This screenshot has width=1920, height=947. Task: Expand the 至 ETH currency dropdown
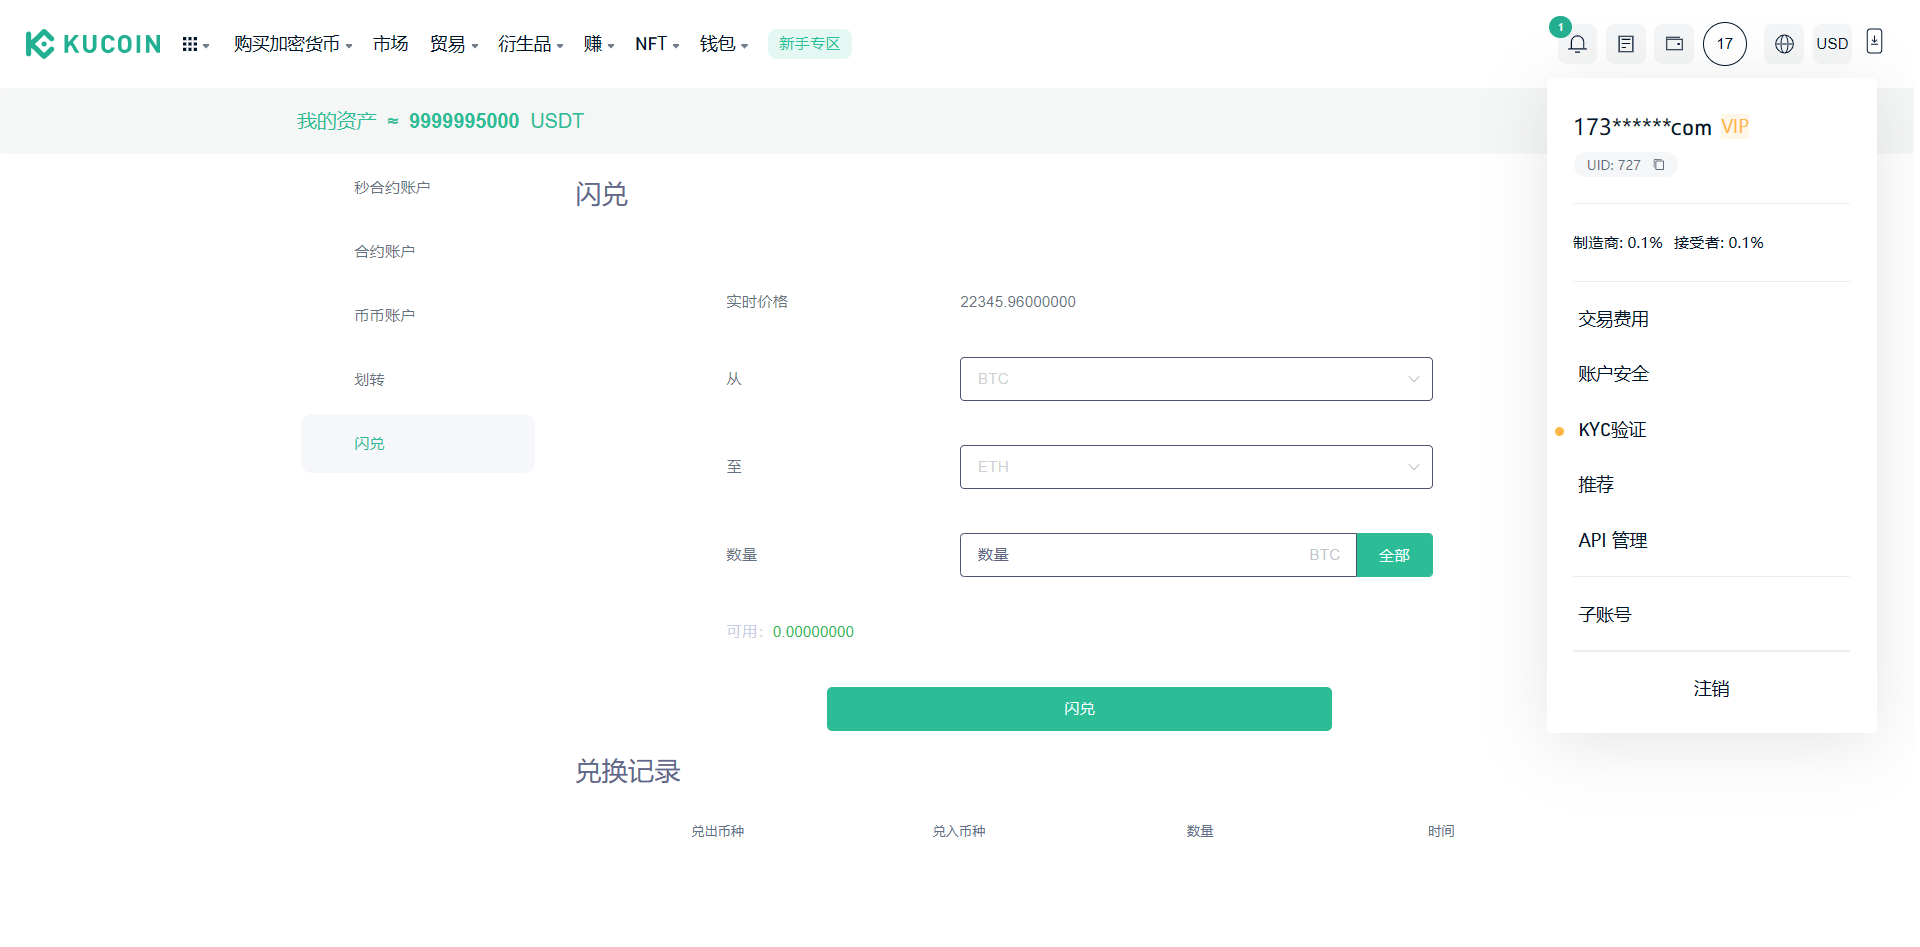(x=1196, y=467)
